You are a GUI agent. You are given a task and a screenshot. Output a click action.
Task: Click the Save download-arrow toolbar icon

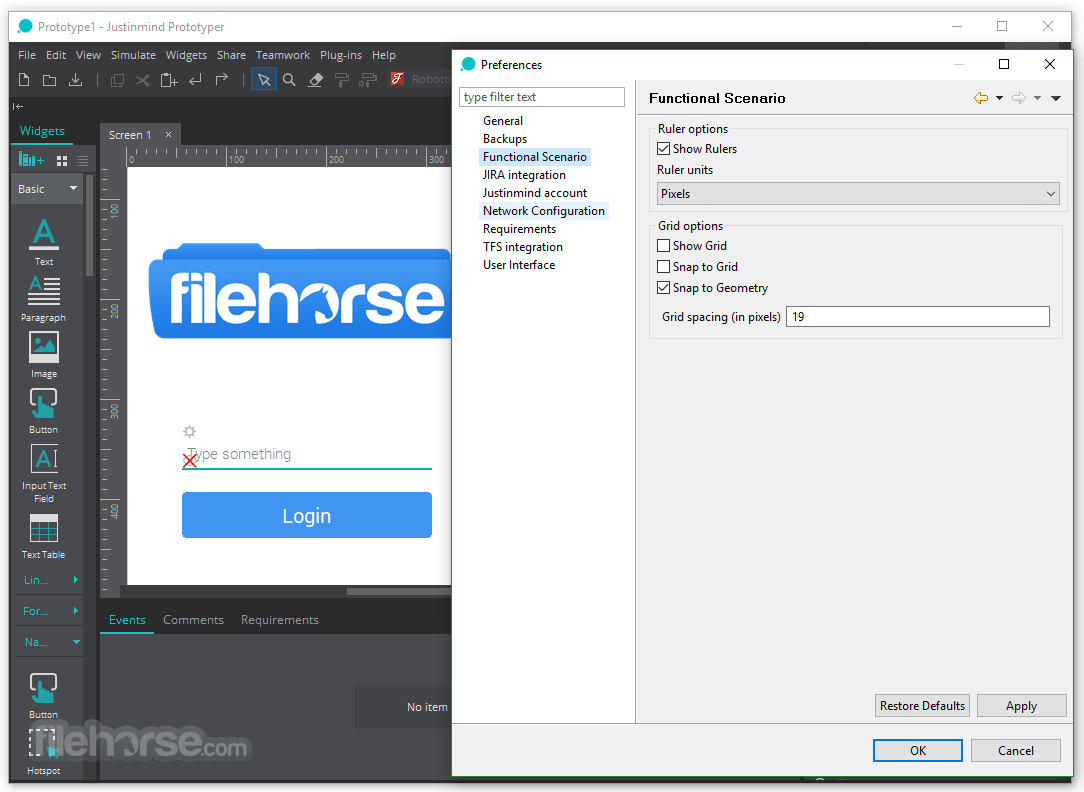coord(75,80)
